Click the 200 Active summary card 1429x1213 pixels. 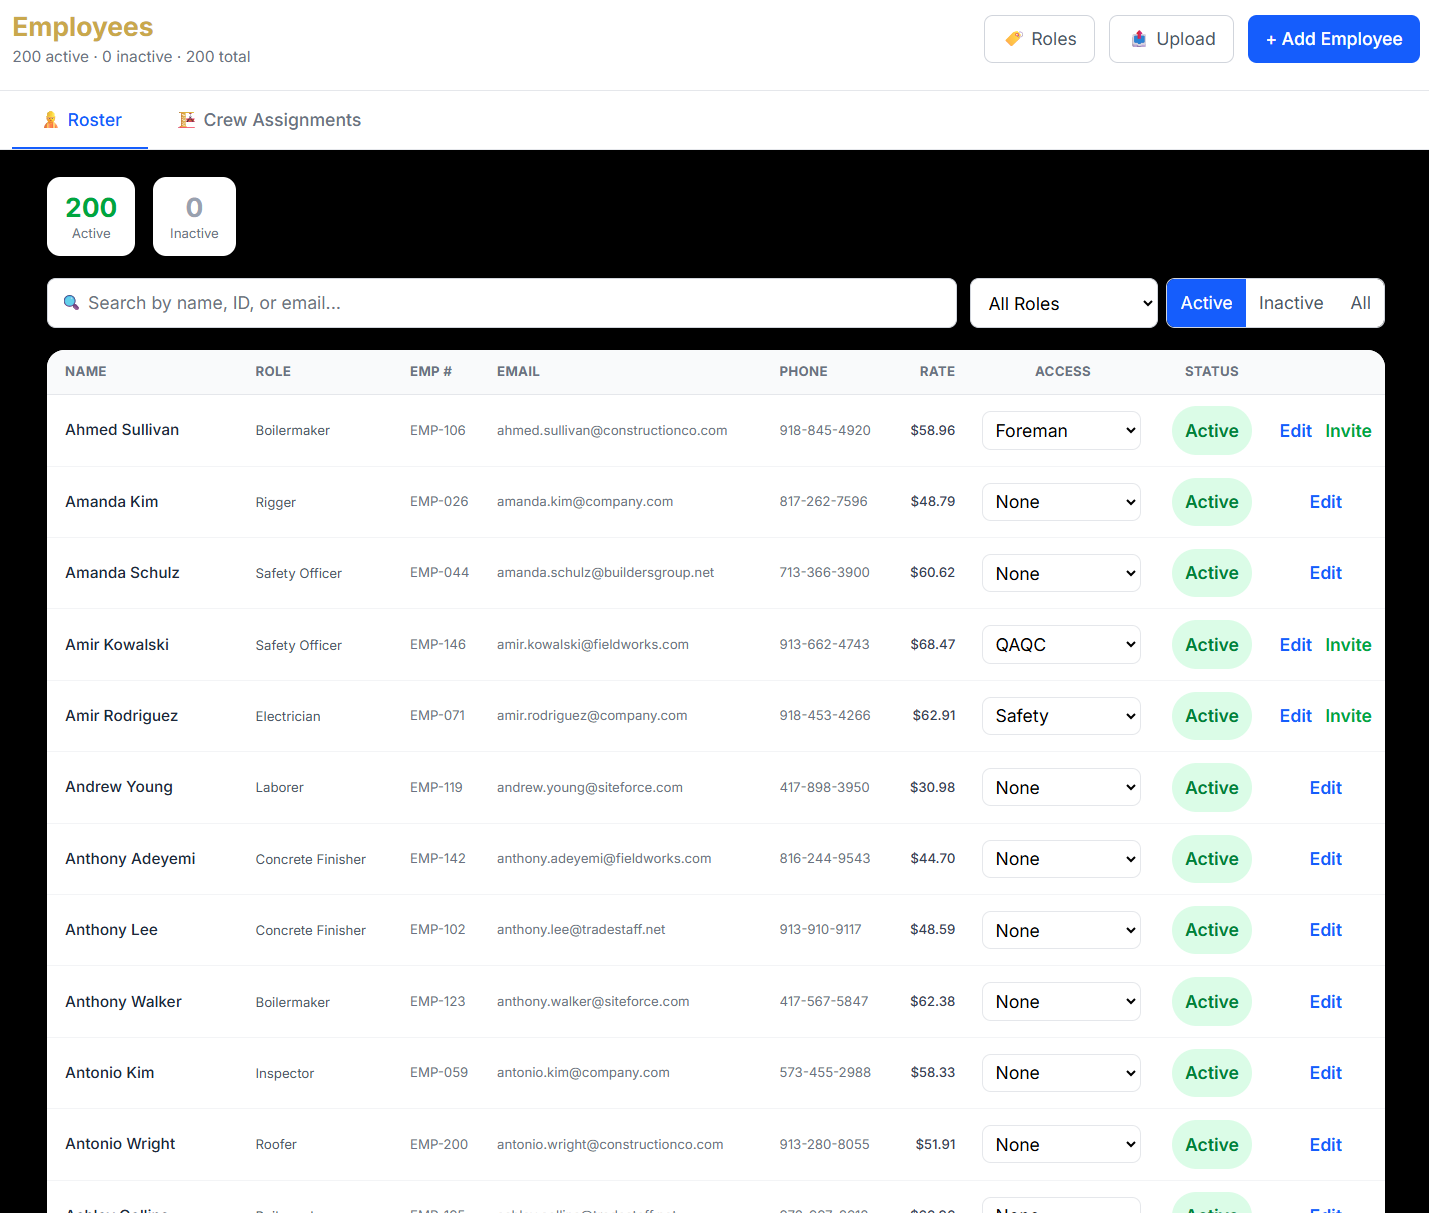coord(91,217)
